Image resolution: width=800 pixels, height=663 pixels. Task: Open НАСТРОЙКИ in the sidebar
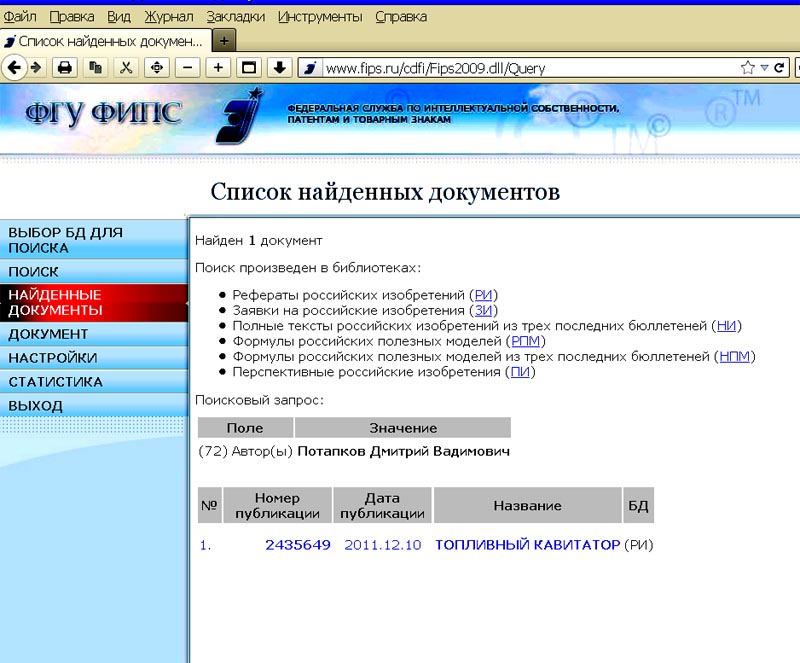(x=94, y=358)
